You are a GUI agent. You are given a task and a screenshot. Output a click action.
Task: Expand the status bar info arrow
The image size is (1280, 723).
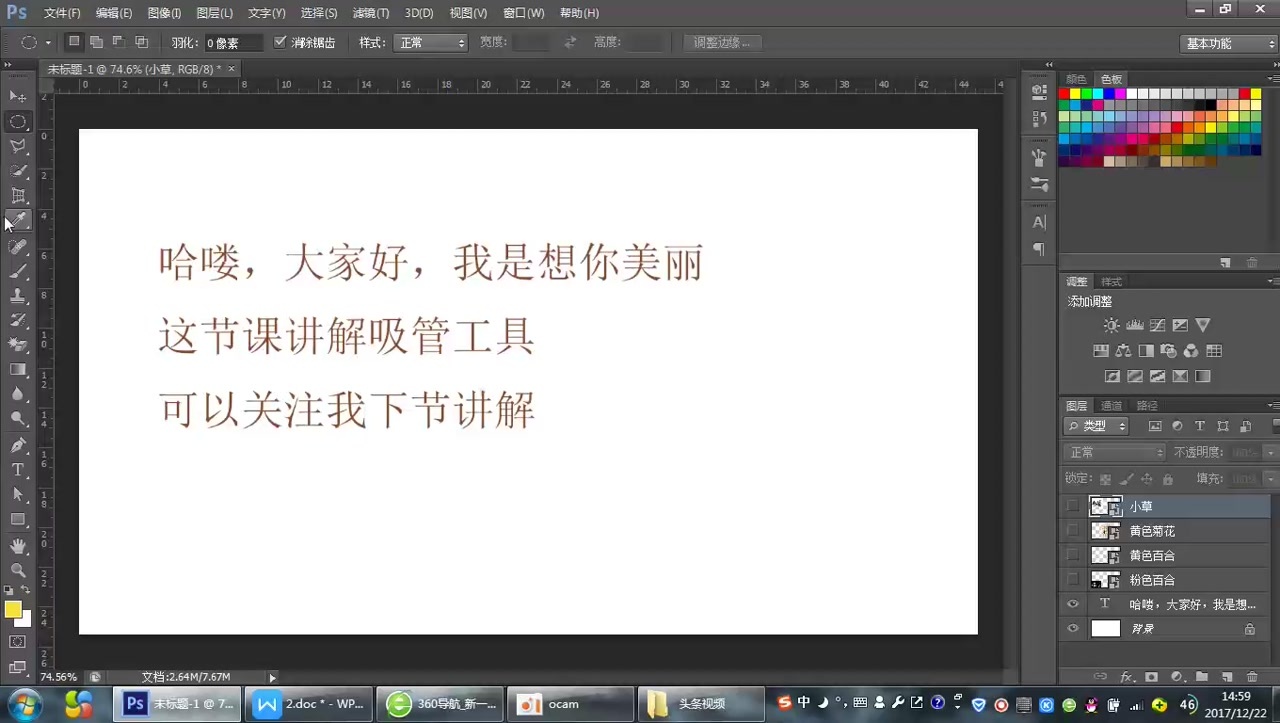[x=272, y=677]
